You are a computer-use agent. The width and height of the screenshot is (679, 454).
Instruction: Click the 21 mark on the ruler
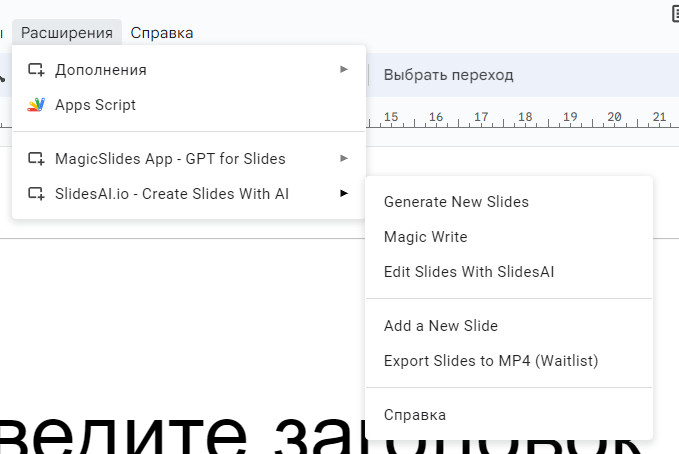(659, 117)
